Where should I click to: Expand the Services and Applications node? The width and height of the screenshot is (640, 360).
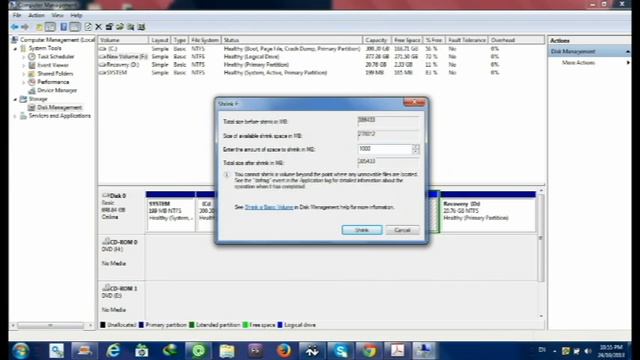[x=16, y=116]
